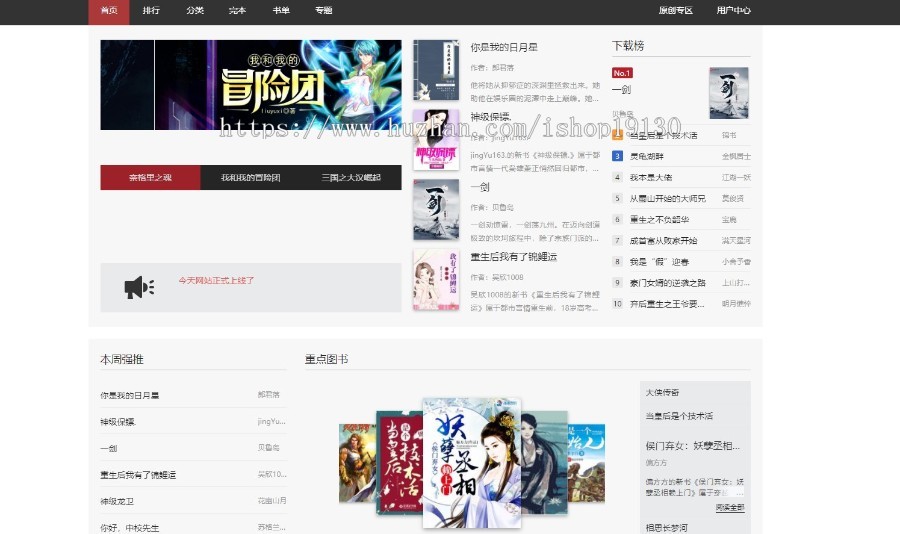This screenshot has width=900, height=534.
Task: Open 重生后我有了锦鲤运 in 本周强推
Action: (138, 475)
